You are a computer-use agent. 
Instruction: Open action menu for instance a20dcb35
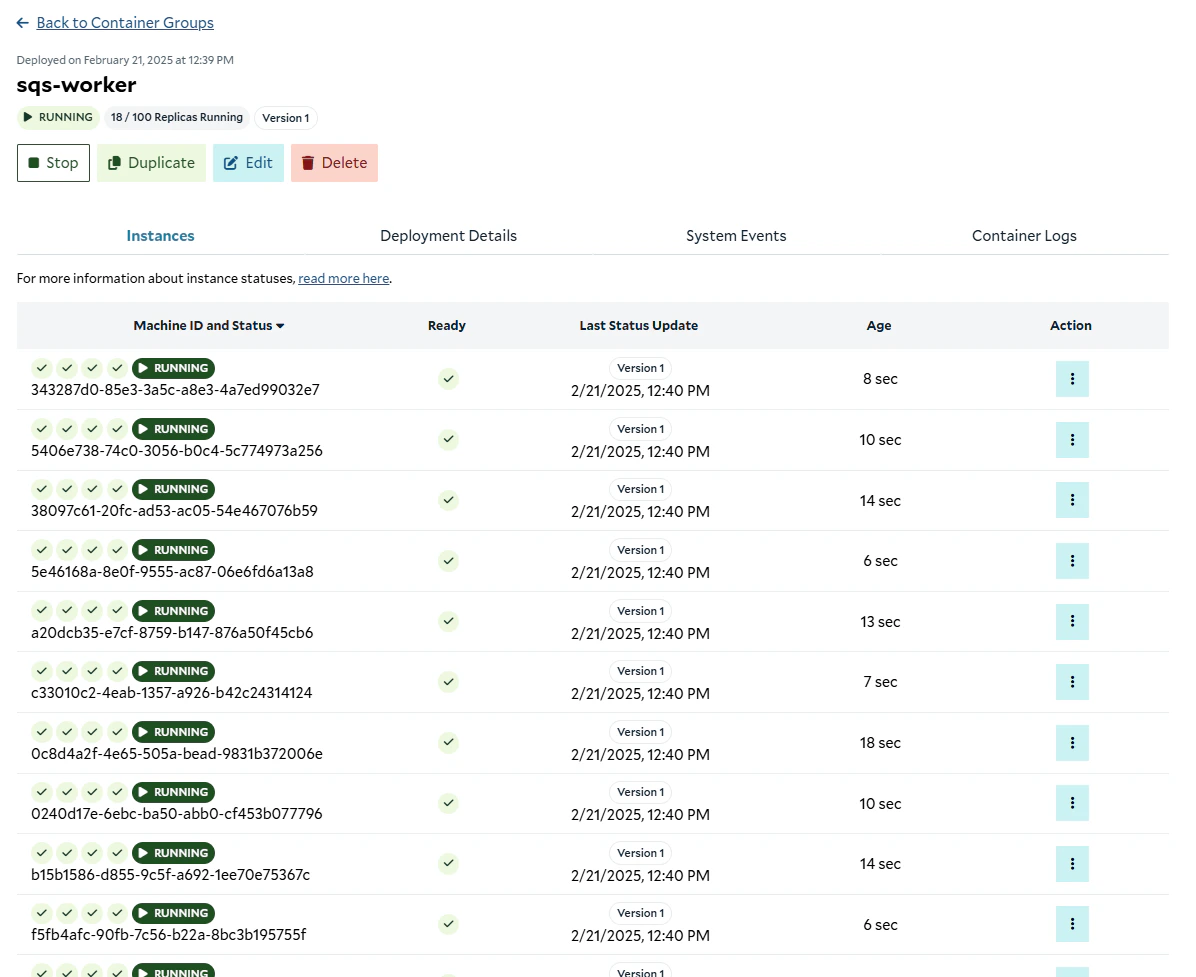coord(1072,622)
